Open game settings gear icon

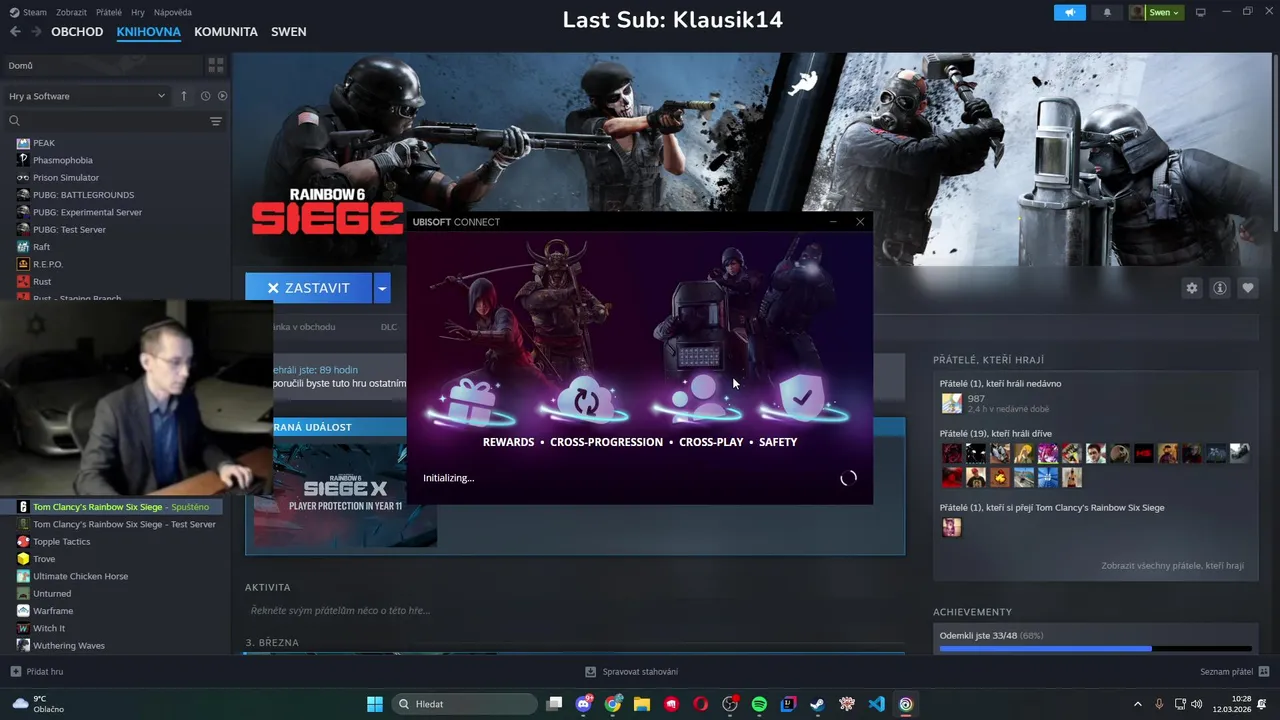click(x=1191, y=288)
